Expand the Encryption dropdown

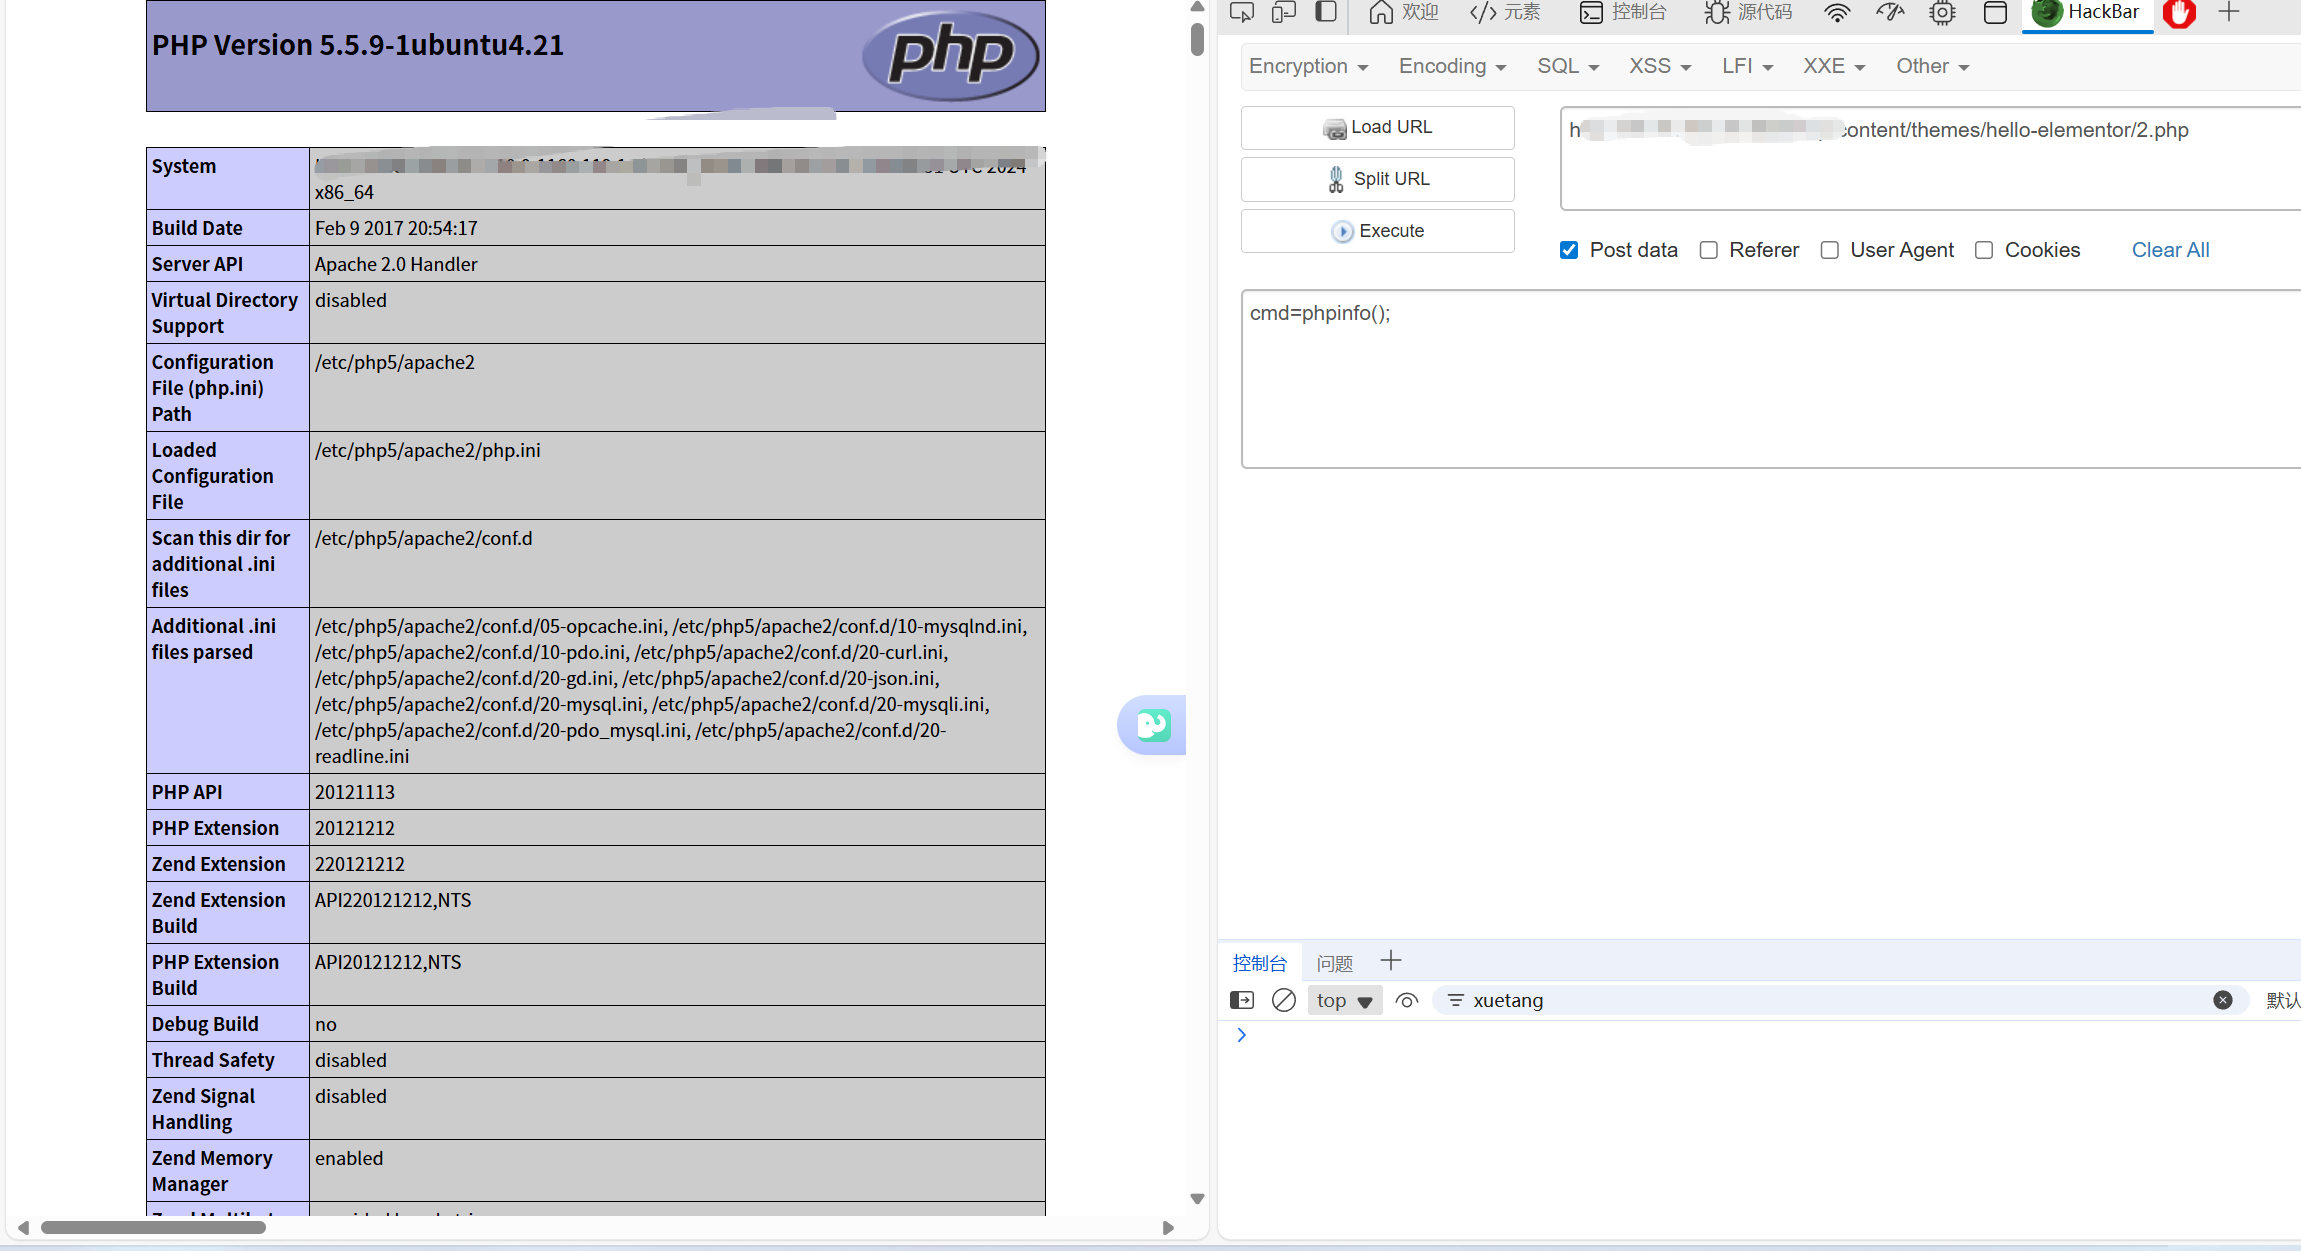[x=1308, y=66]
